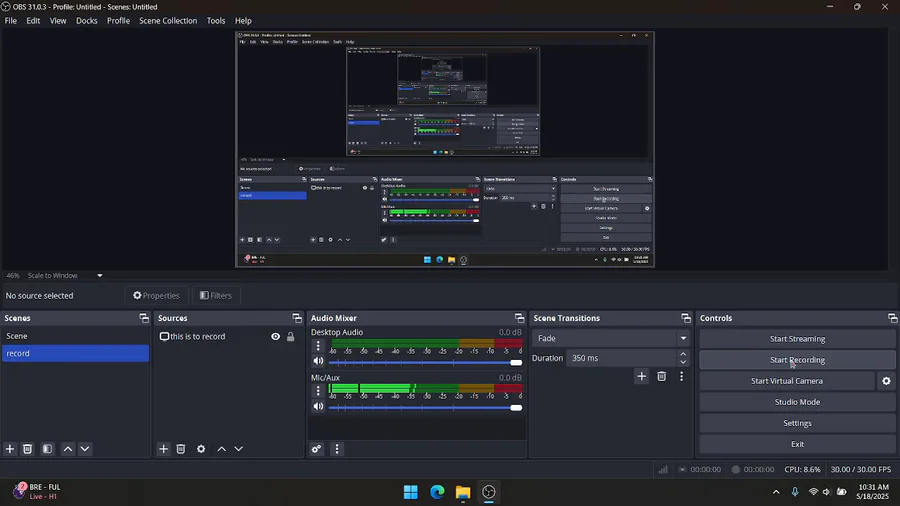900x506 pixels.
Task: Open Windows Start menu
Action: 411,492
